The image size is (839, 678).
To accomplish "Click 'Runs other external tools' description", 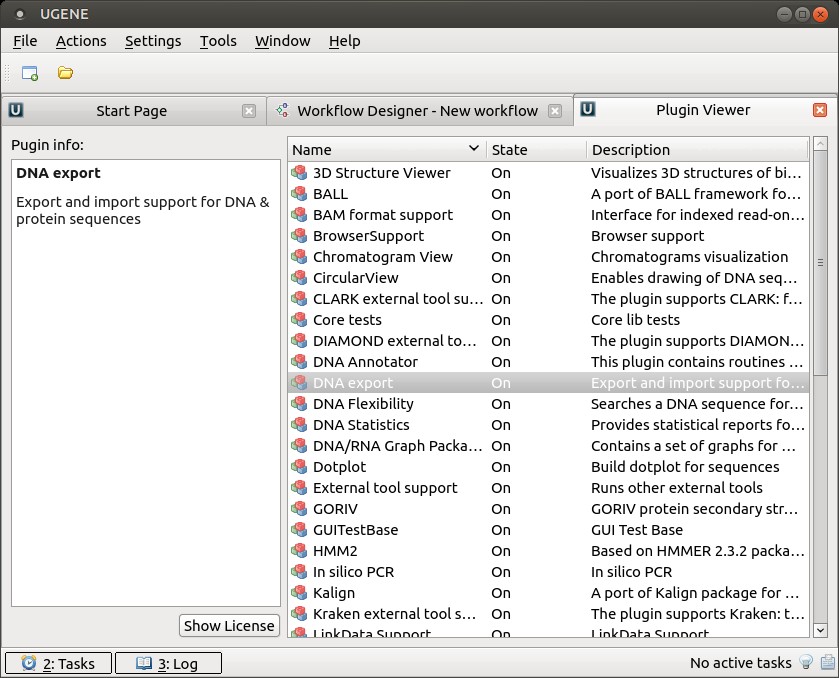I will click(677, 487).
